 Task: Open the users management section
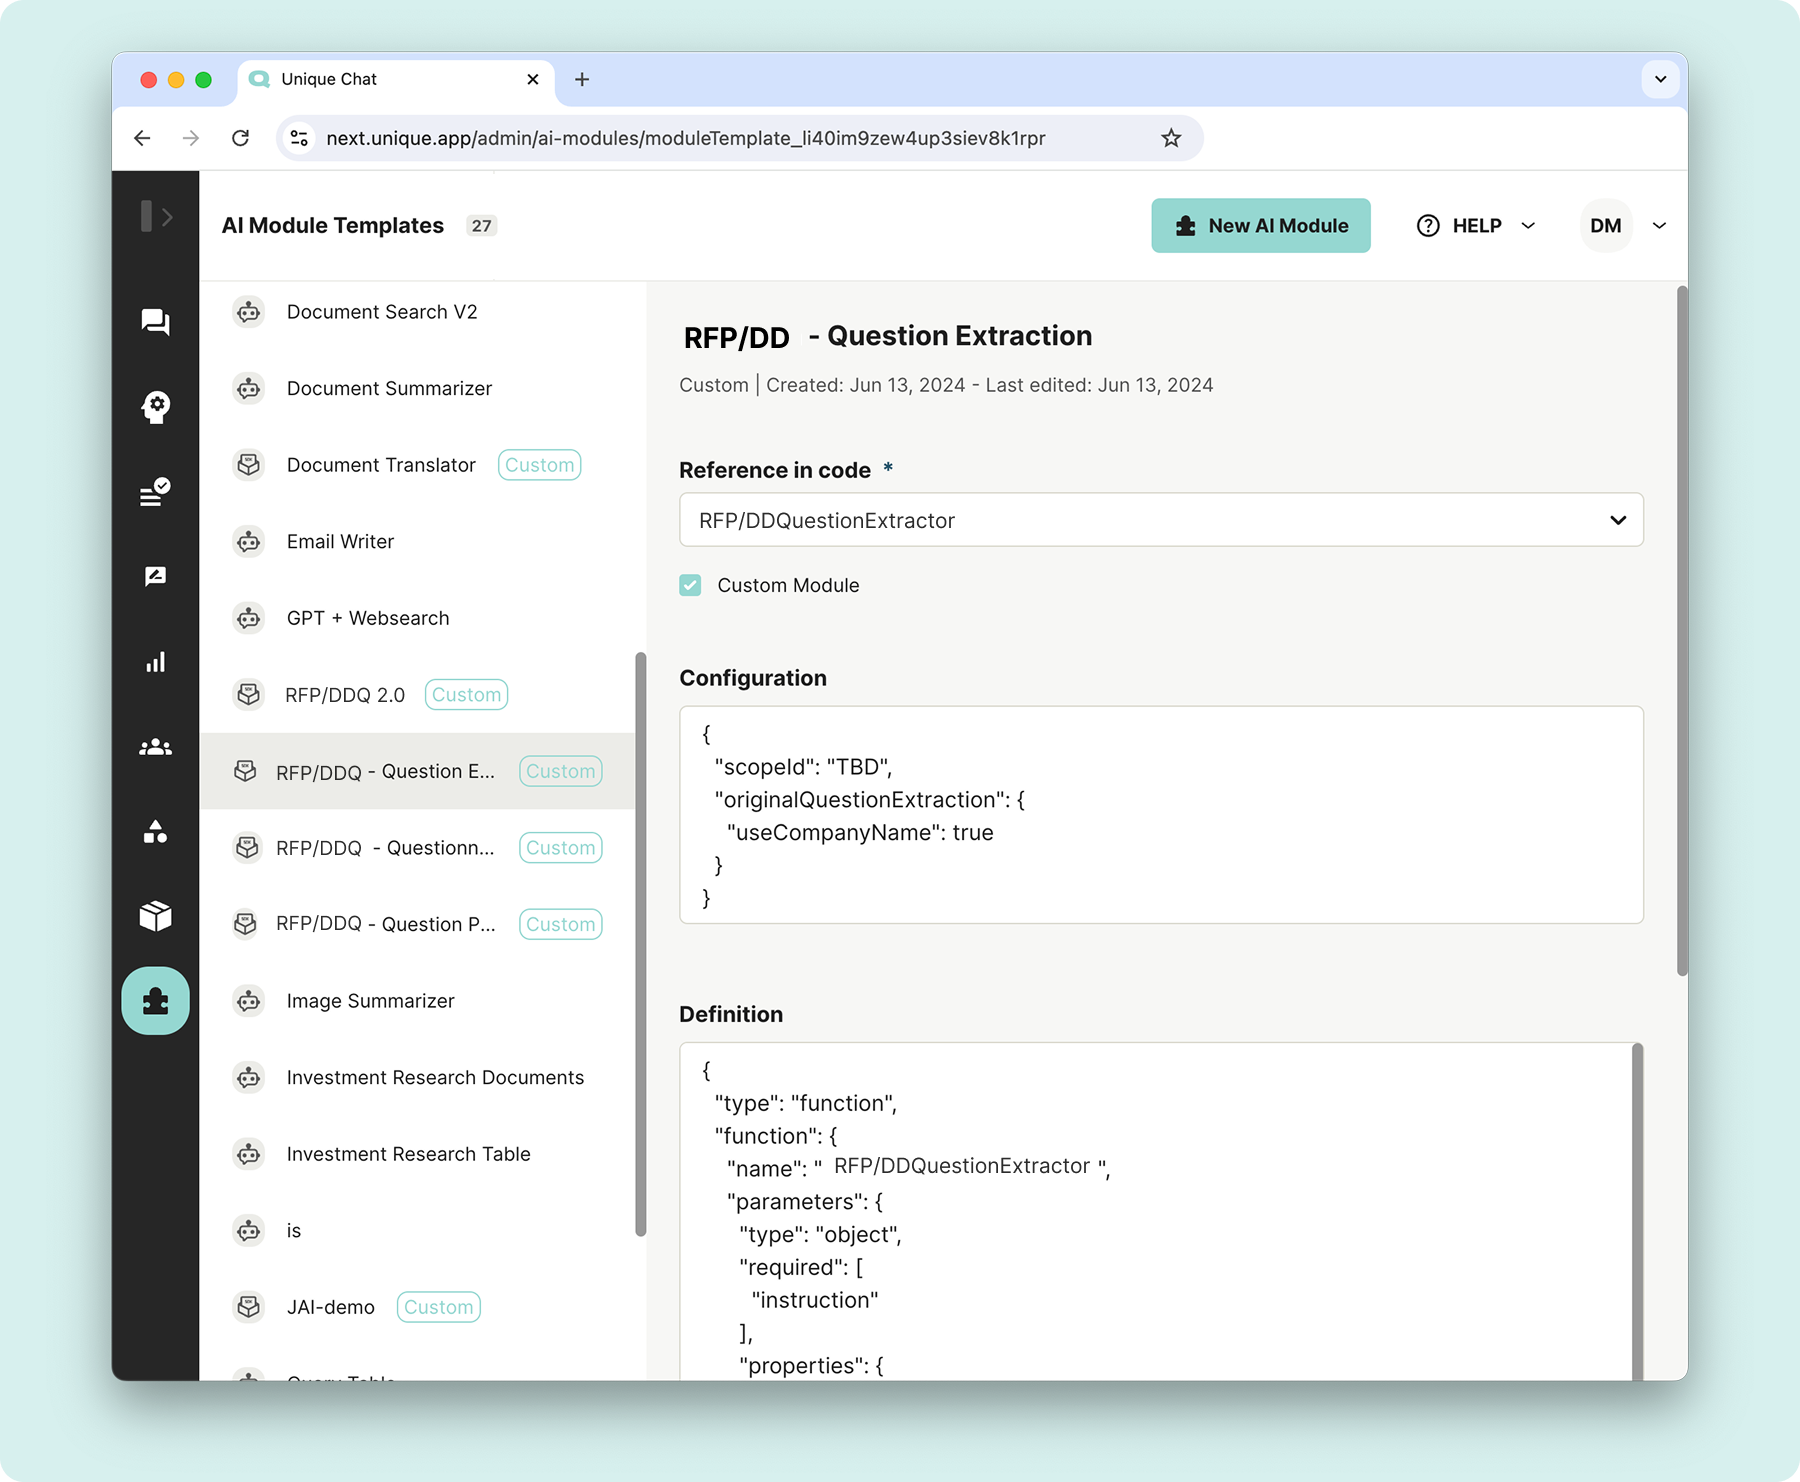point(155,747)
